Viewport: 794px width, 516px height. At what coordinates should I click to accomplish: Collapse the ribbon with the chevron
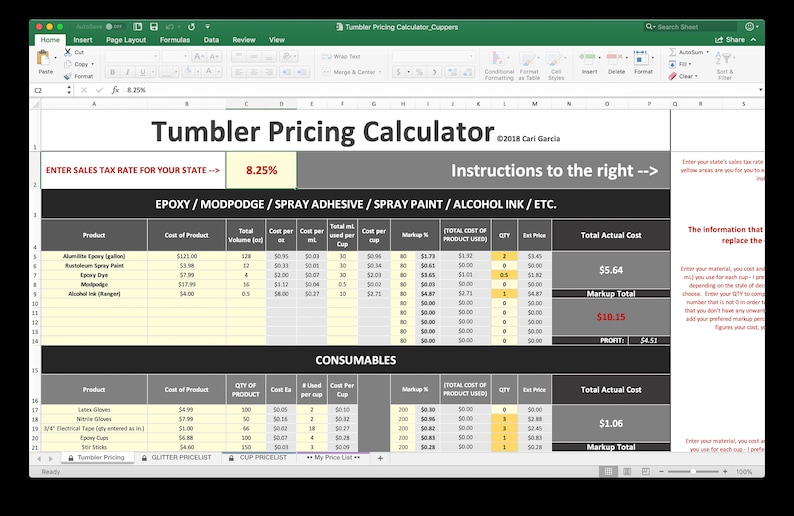tap(753, 39)
